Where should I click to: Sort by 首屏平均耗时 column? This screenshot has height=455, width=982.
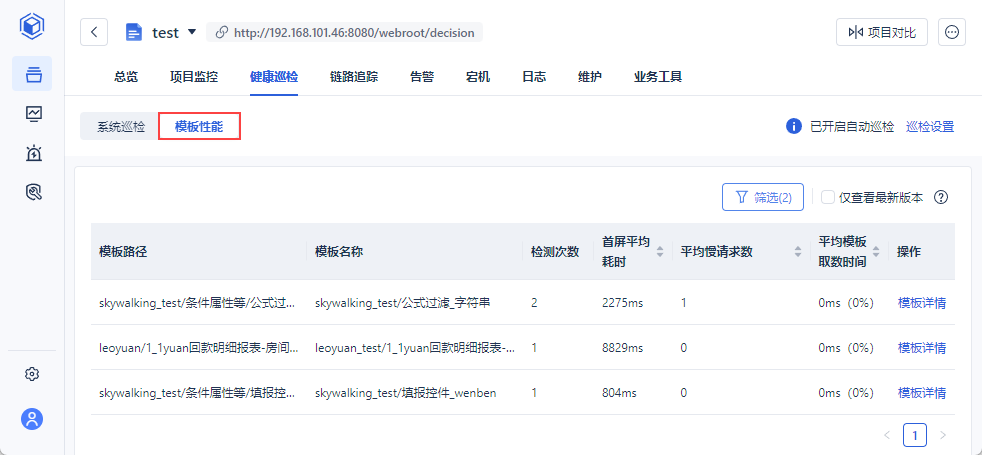pyautogui.click(x=659, y=252)
